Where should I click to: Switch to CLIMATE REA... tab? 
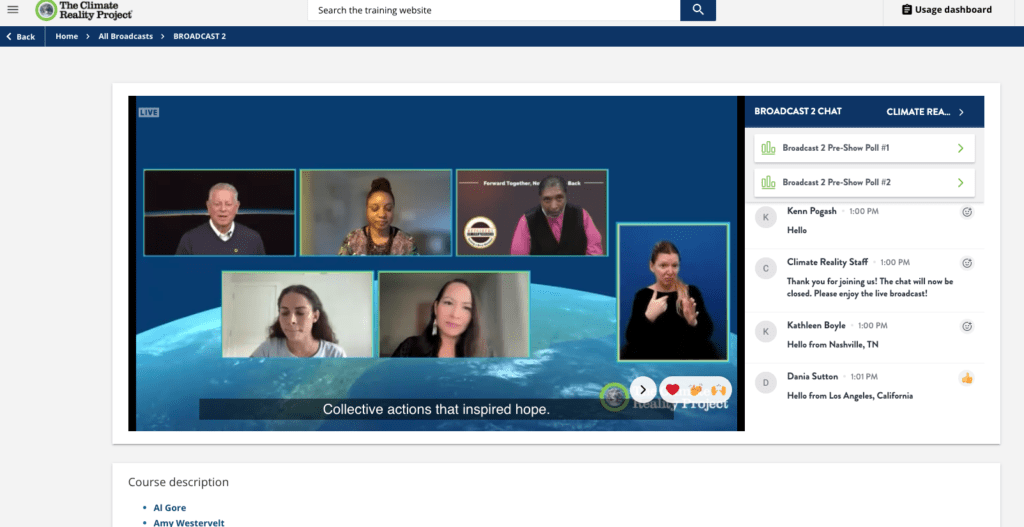(x=918, y=112)
